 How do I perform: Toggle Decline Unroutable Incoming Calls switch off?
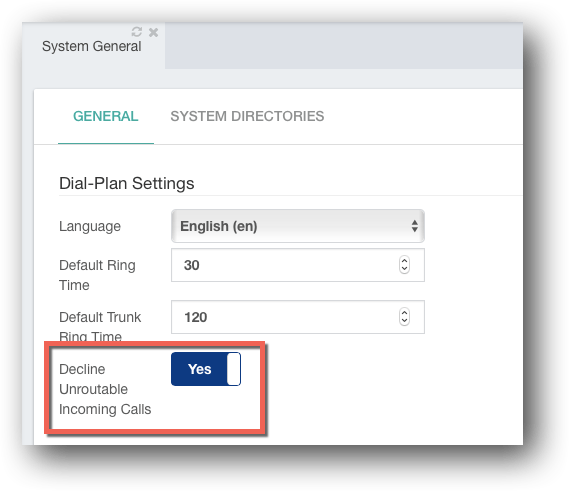coord(206,369)
